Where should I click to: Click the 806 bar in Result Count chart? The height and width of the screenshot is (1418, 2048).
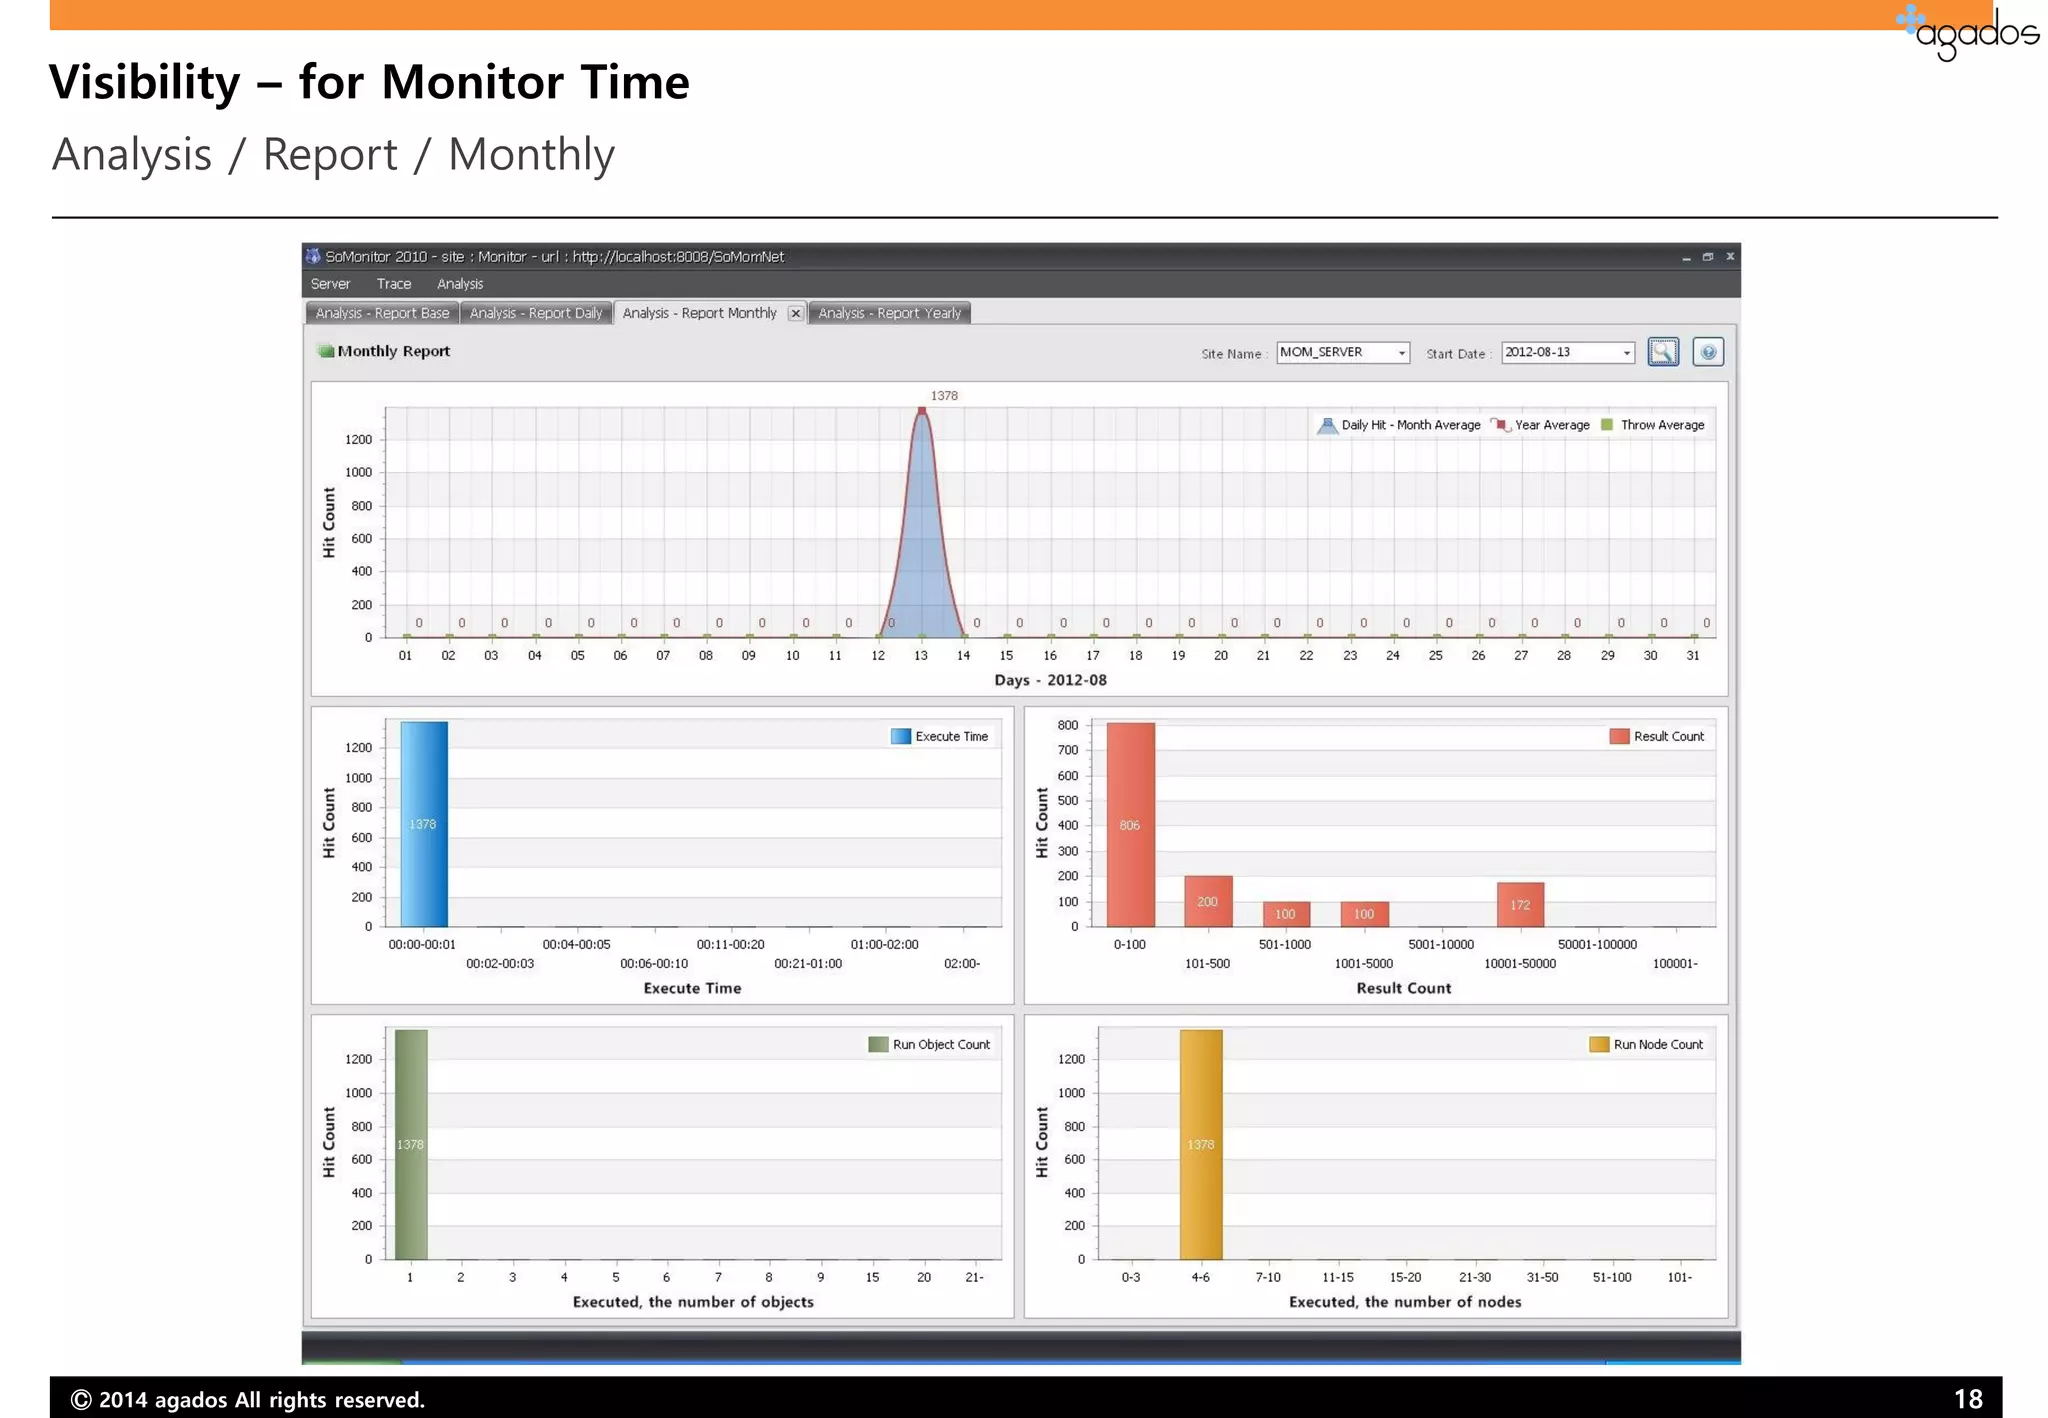(x=1130, y=825)
